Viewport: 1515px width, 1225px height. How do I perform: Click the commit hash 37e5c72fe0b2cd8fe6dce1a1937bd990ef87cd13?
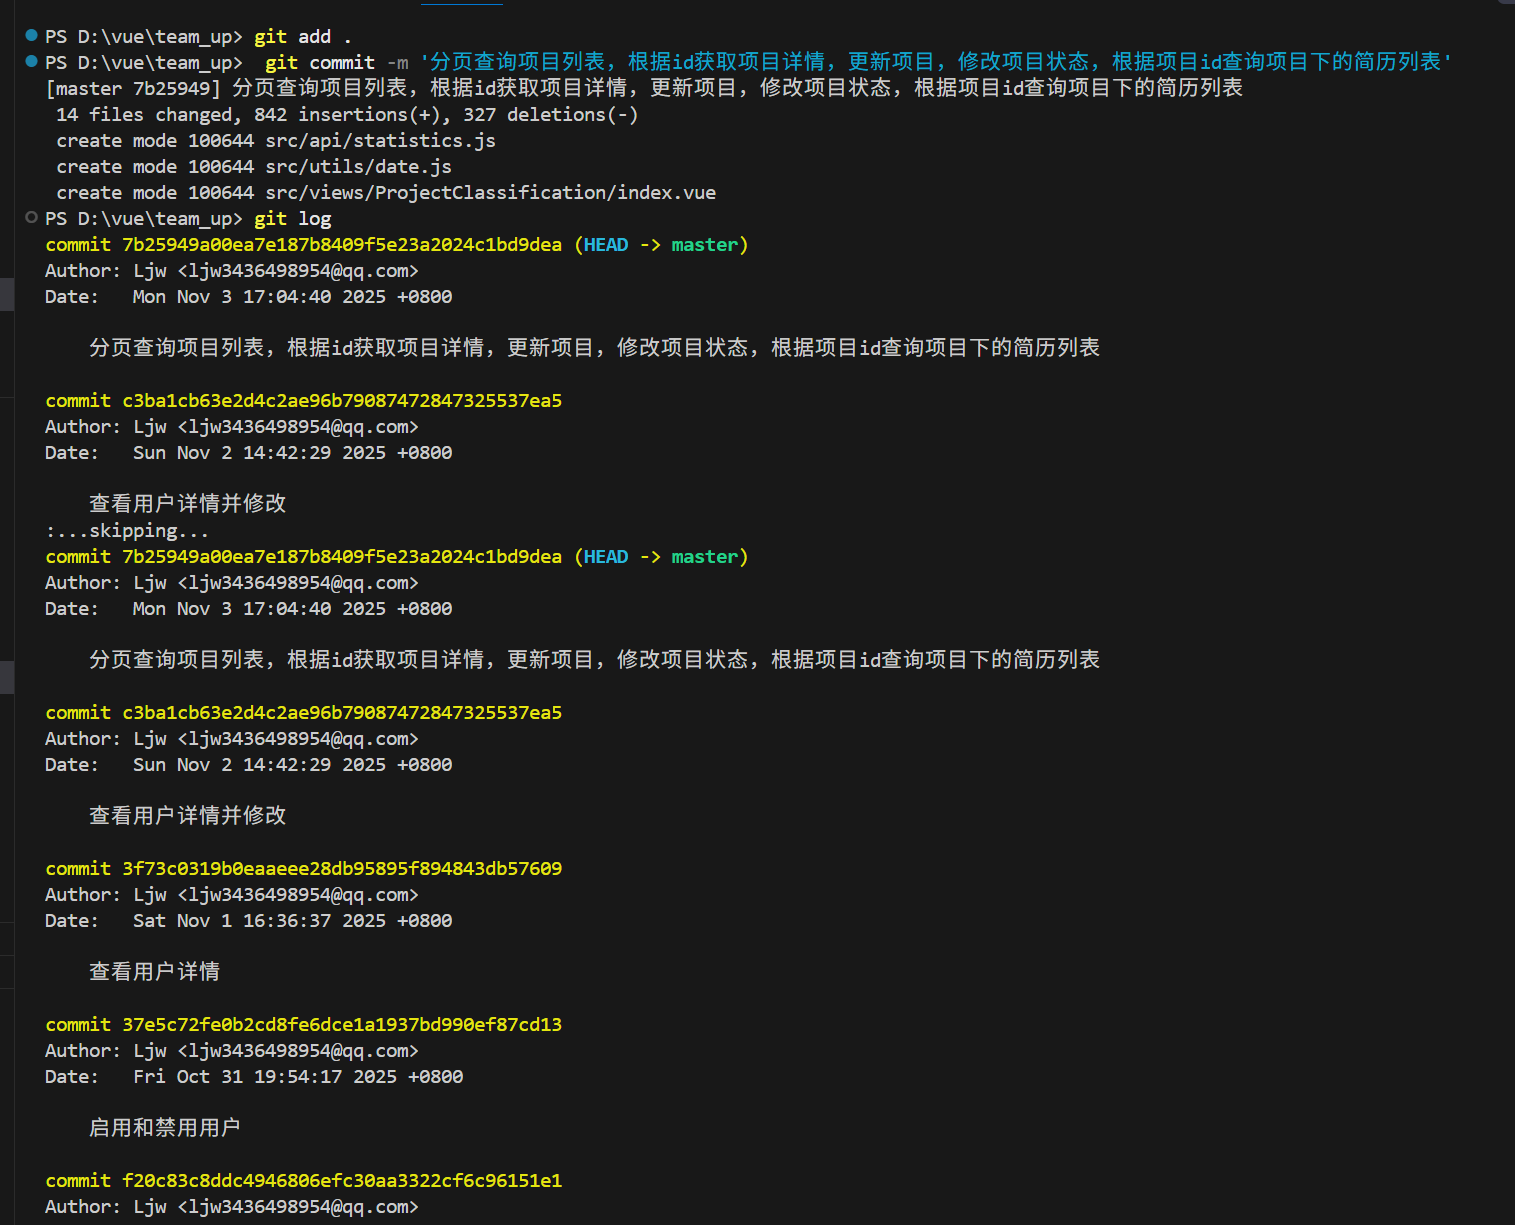(342, 1025)
